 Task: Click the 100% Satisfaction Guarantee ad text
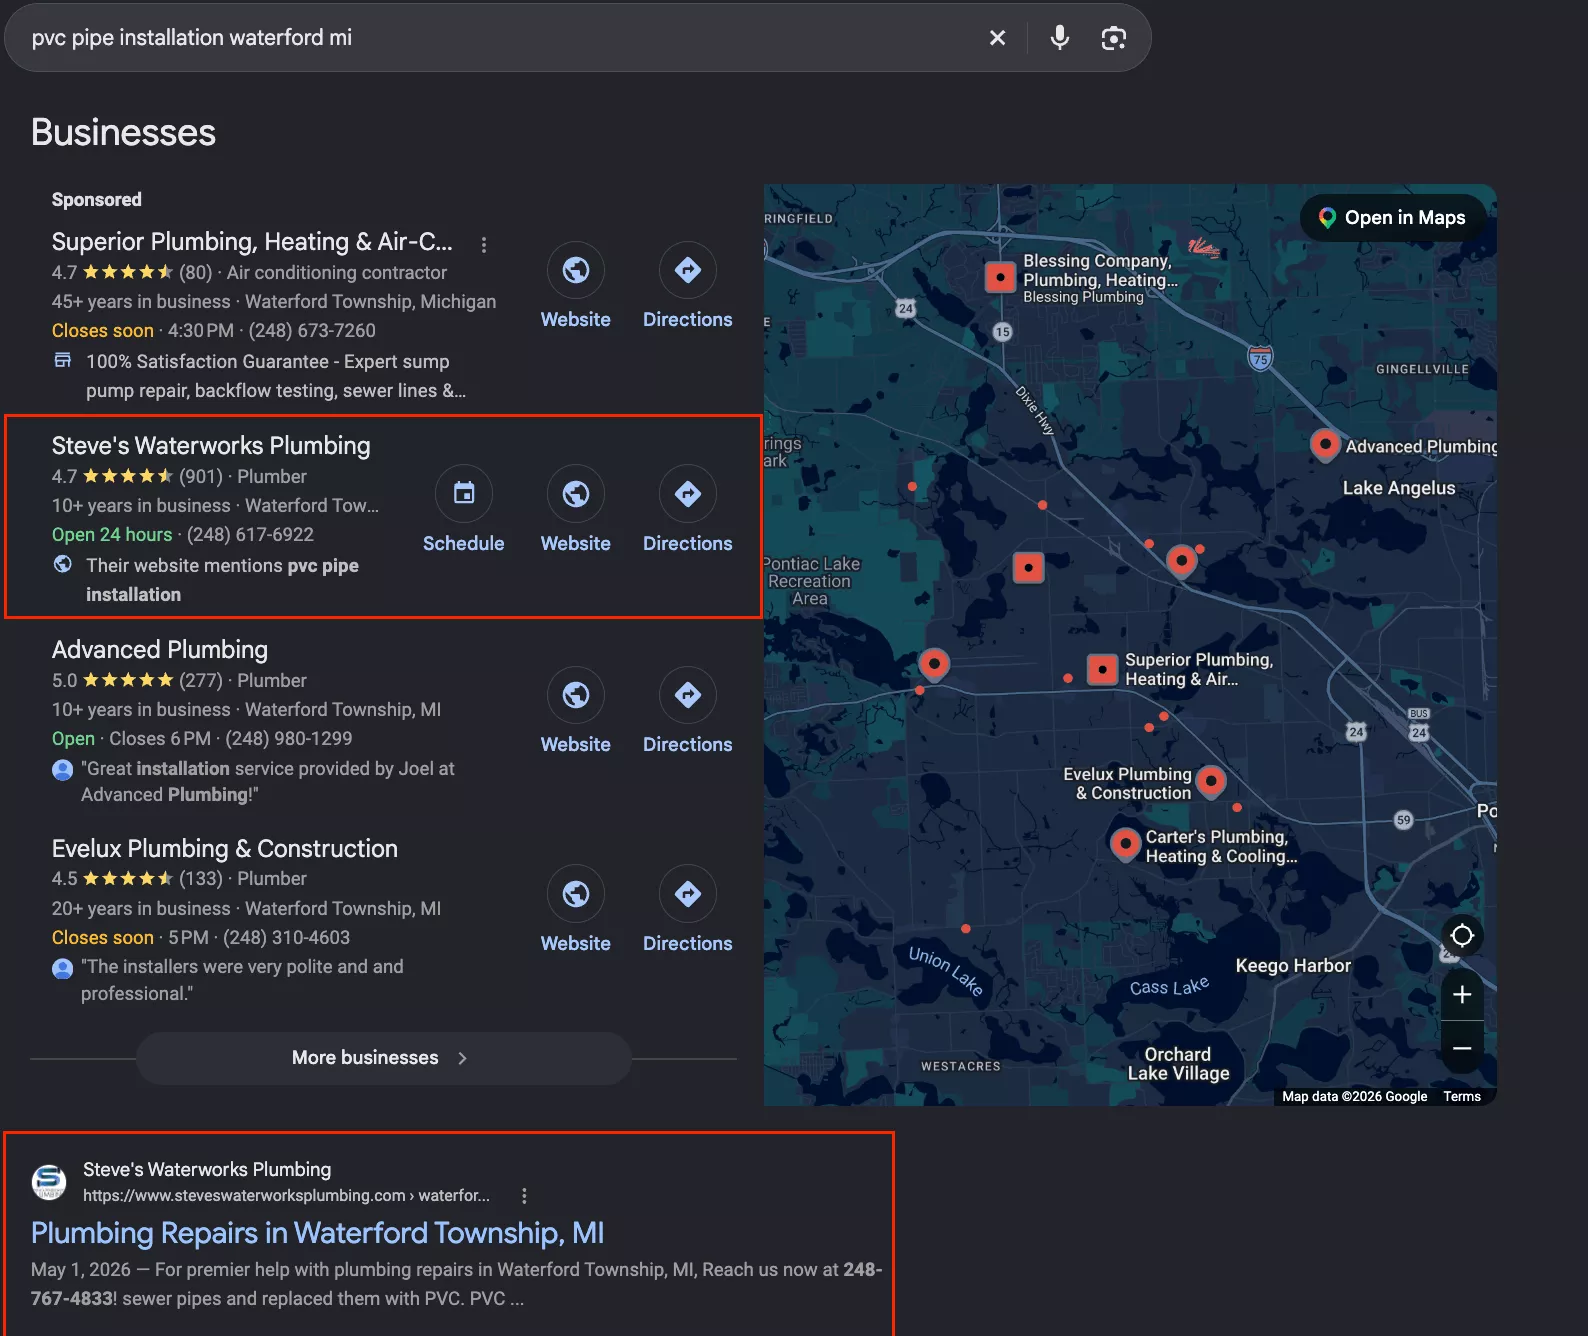point(276,376)
